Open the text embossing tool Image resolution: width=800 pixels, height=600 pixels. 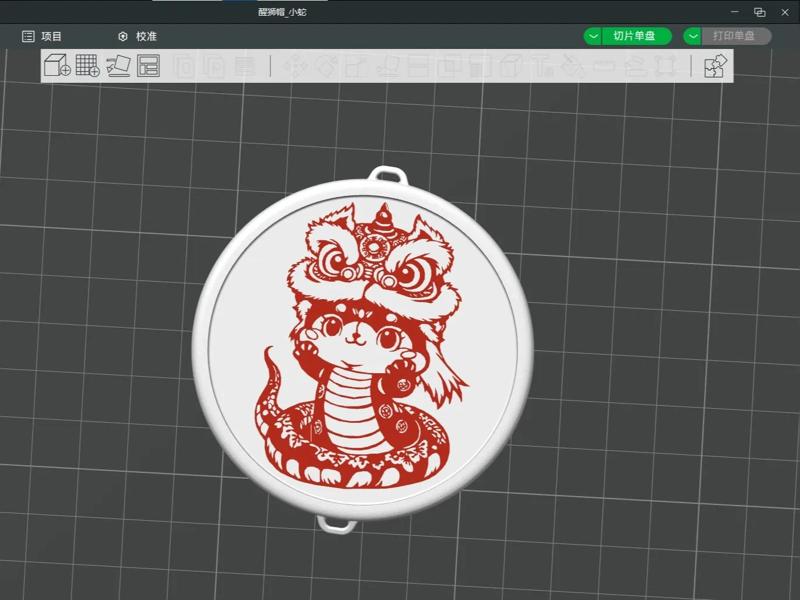coord(540,67)
